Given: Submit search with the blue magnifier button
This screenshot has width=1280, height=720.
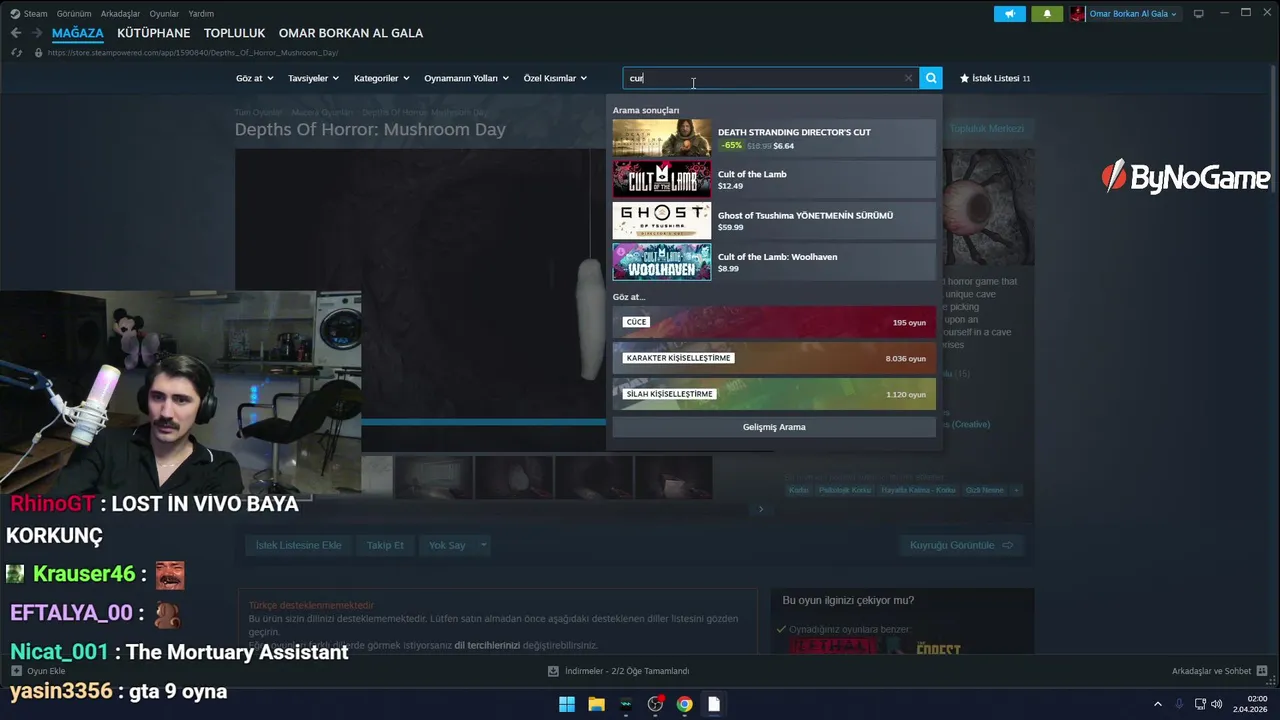Looking at the screenshot, I should coord(931,78).
